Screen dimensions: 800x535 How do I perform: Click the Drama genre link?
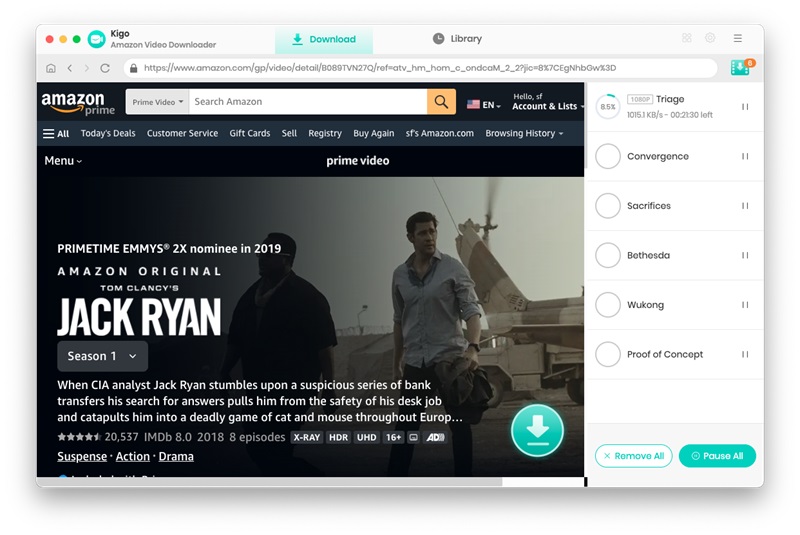pos(176,456)
